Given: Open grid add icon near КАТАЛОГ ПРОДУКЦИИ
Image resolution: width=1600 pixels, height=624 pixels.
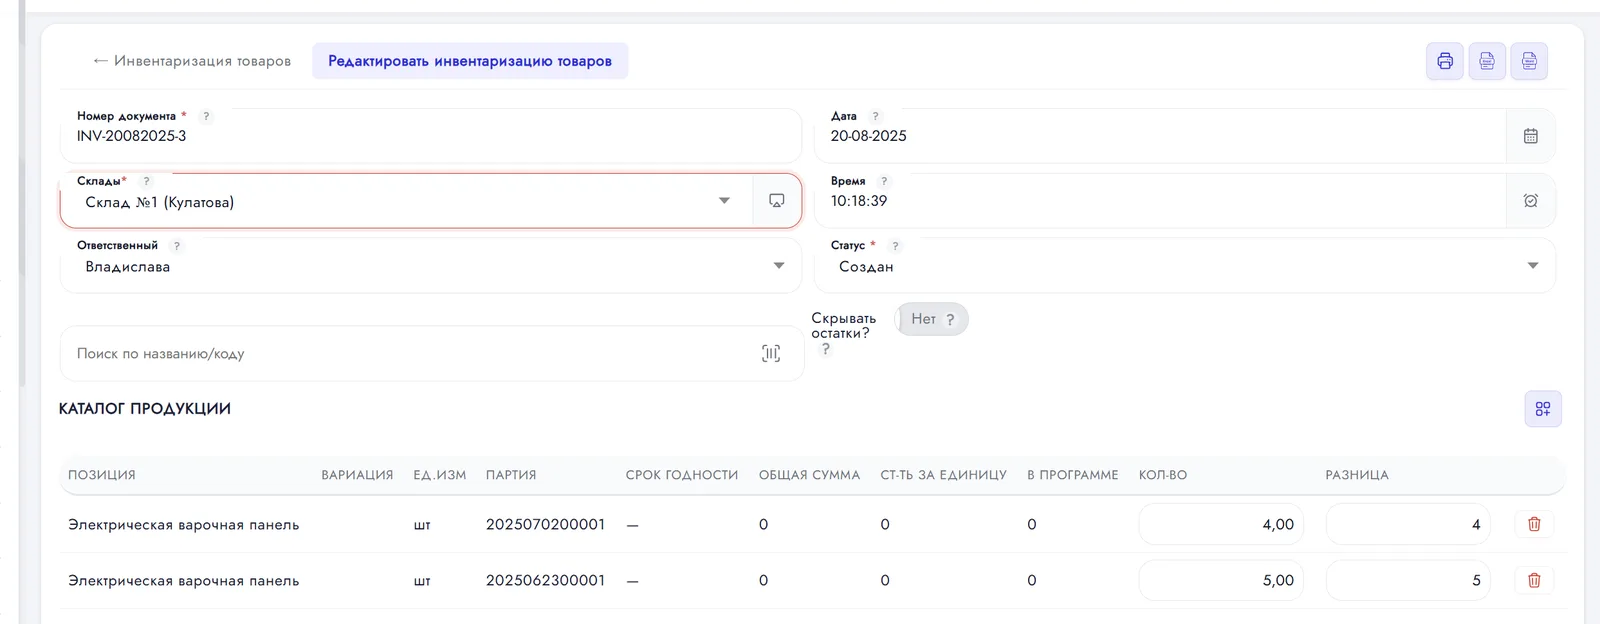Looking at the screenshot, I should (x=1543, y=409).
